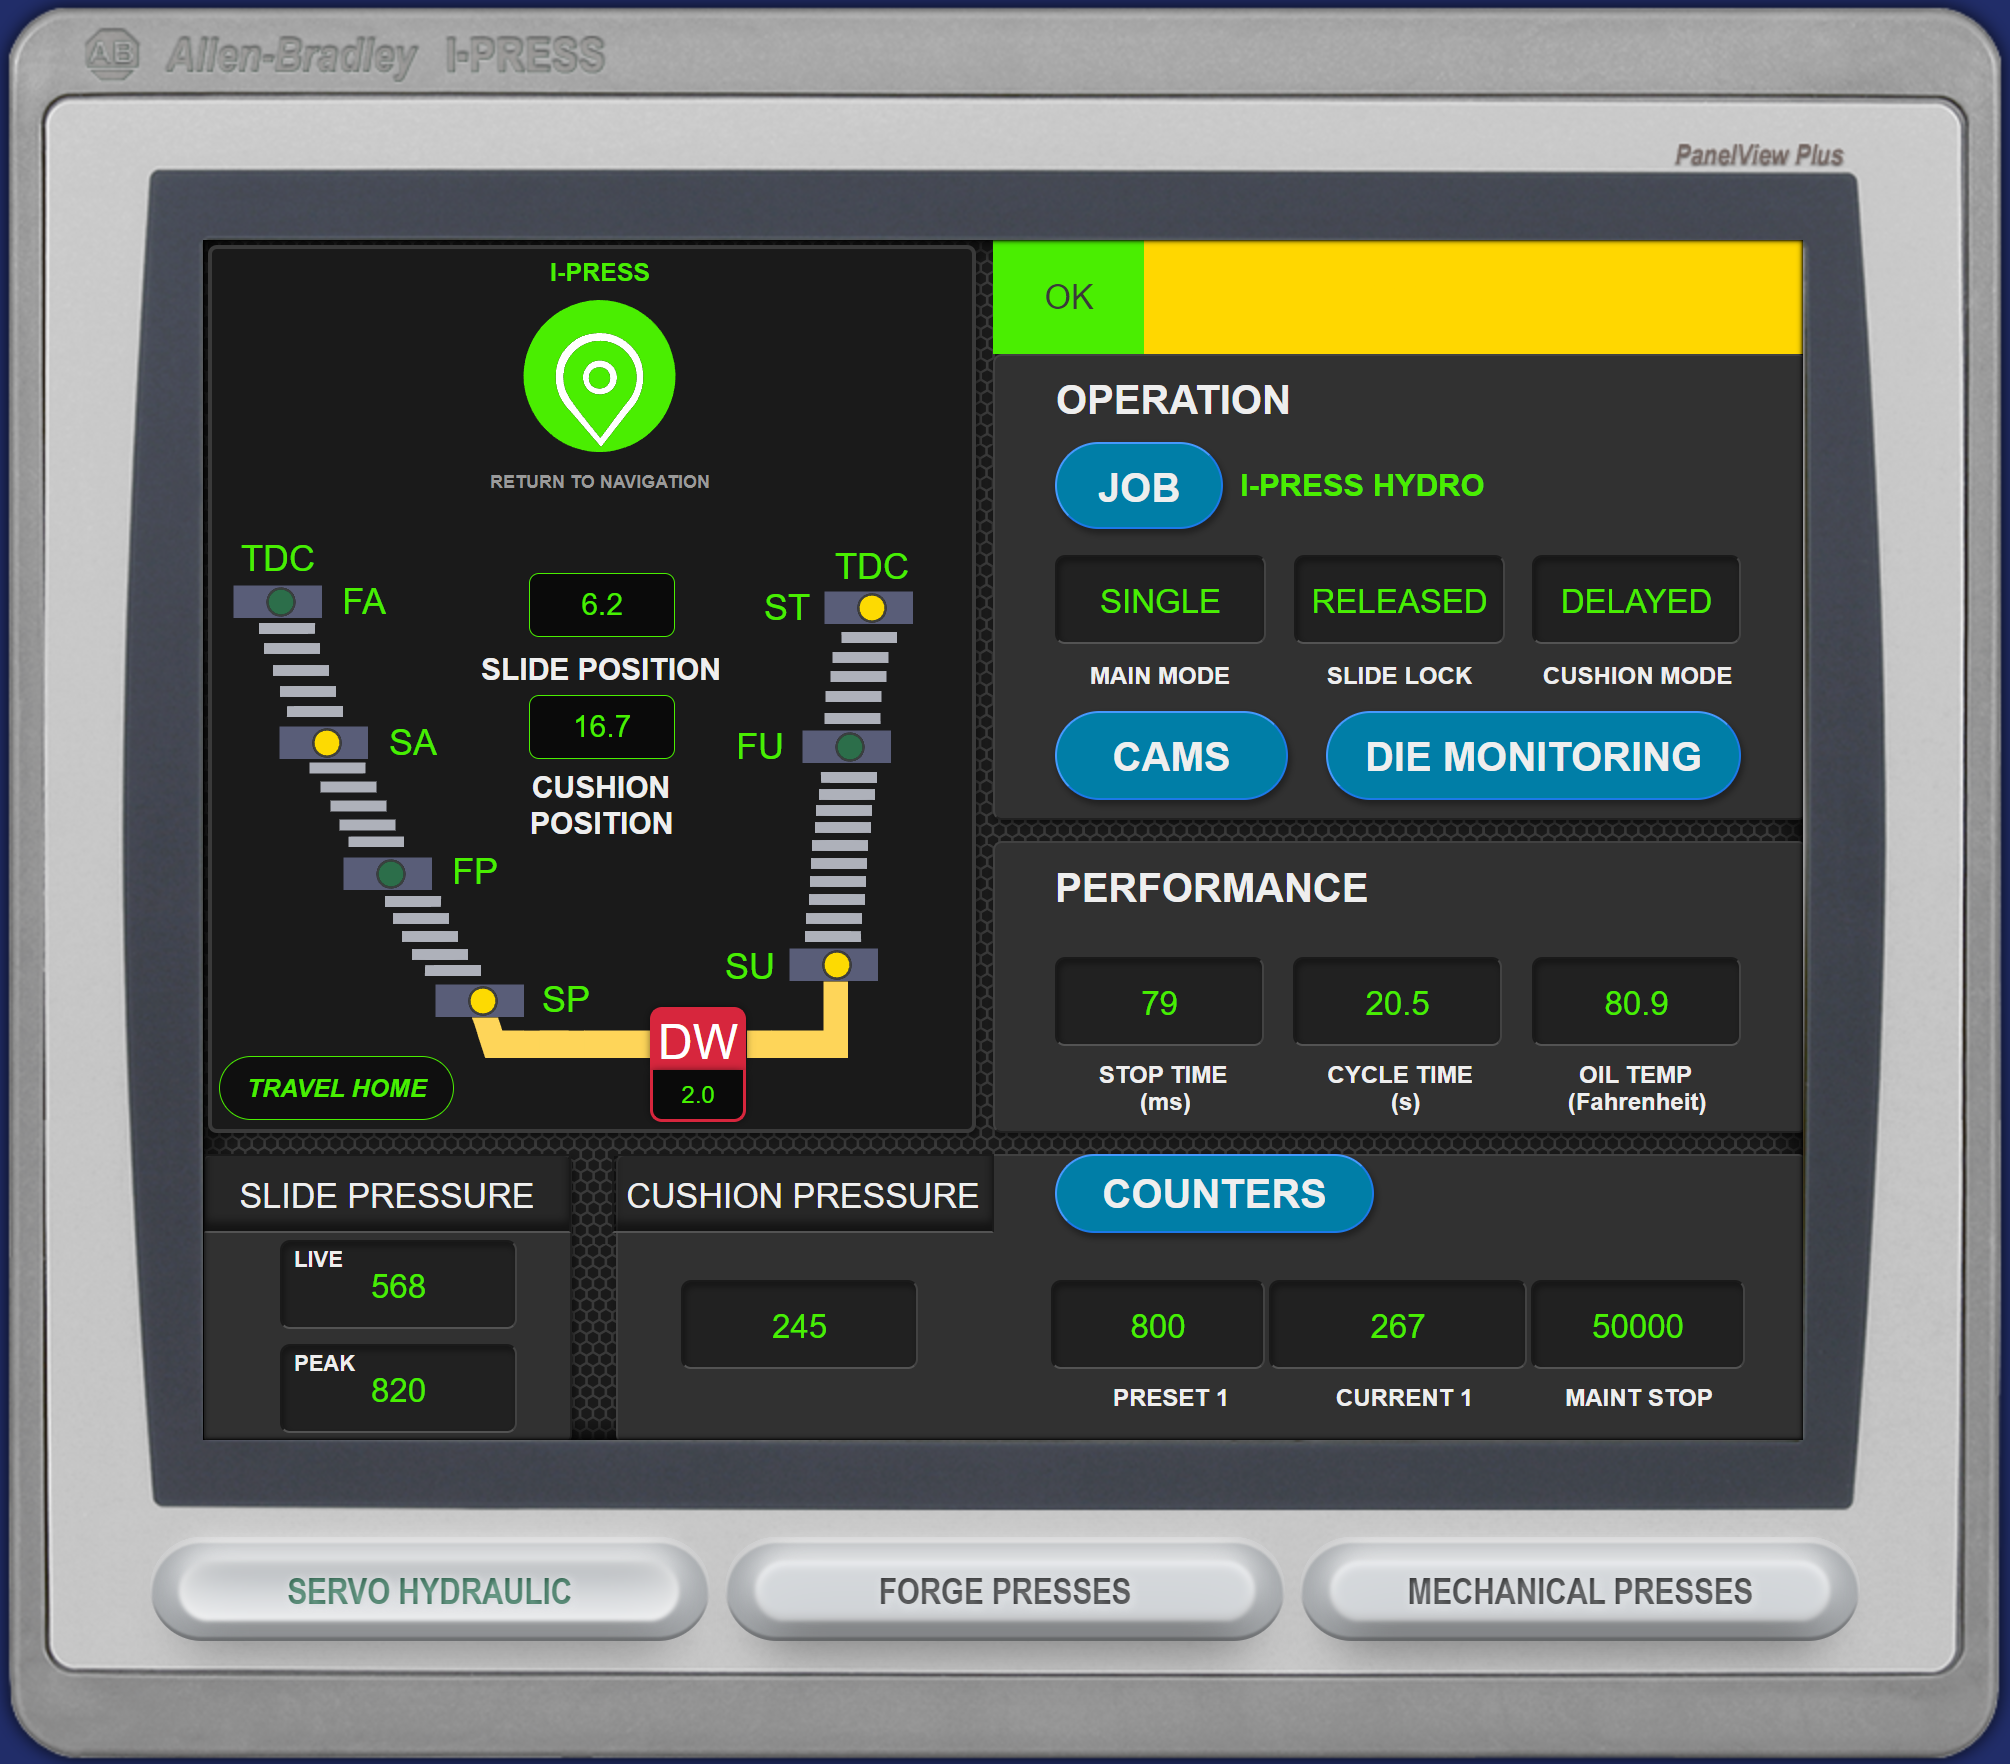Click the green Return to Navigation pin icon
Image resolution: width=2010 pixels, height=1764 pixels.
tap(599, 377)
